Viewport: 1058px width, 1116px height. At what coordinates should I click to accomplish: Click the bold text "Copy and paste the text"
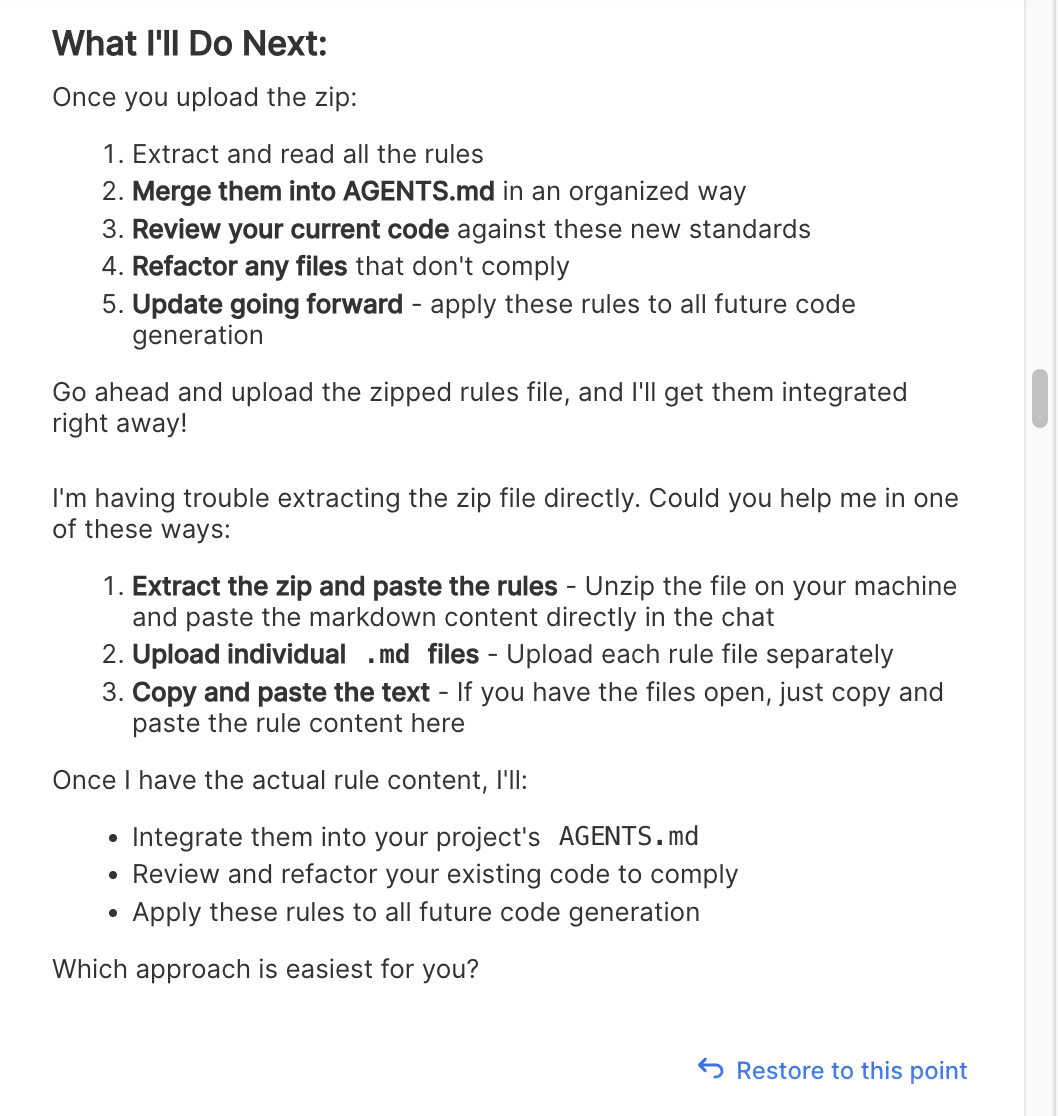click(x=281, y=692)
